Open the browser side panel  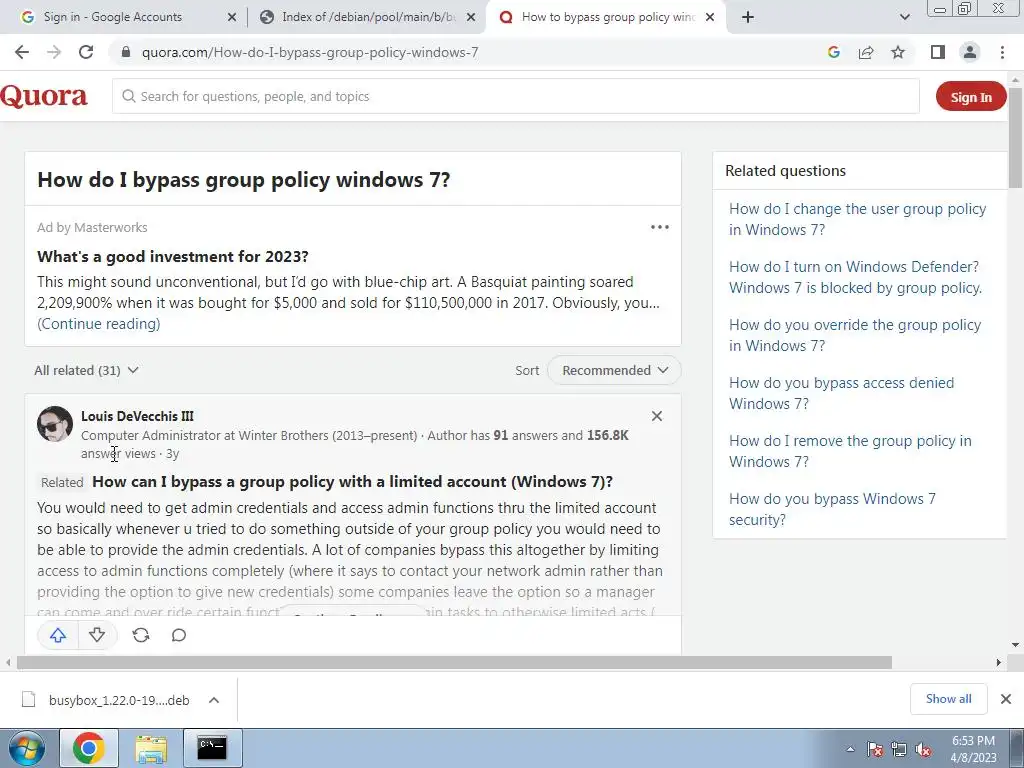[938, 52]
